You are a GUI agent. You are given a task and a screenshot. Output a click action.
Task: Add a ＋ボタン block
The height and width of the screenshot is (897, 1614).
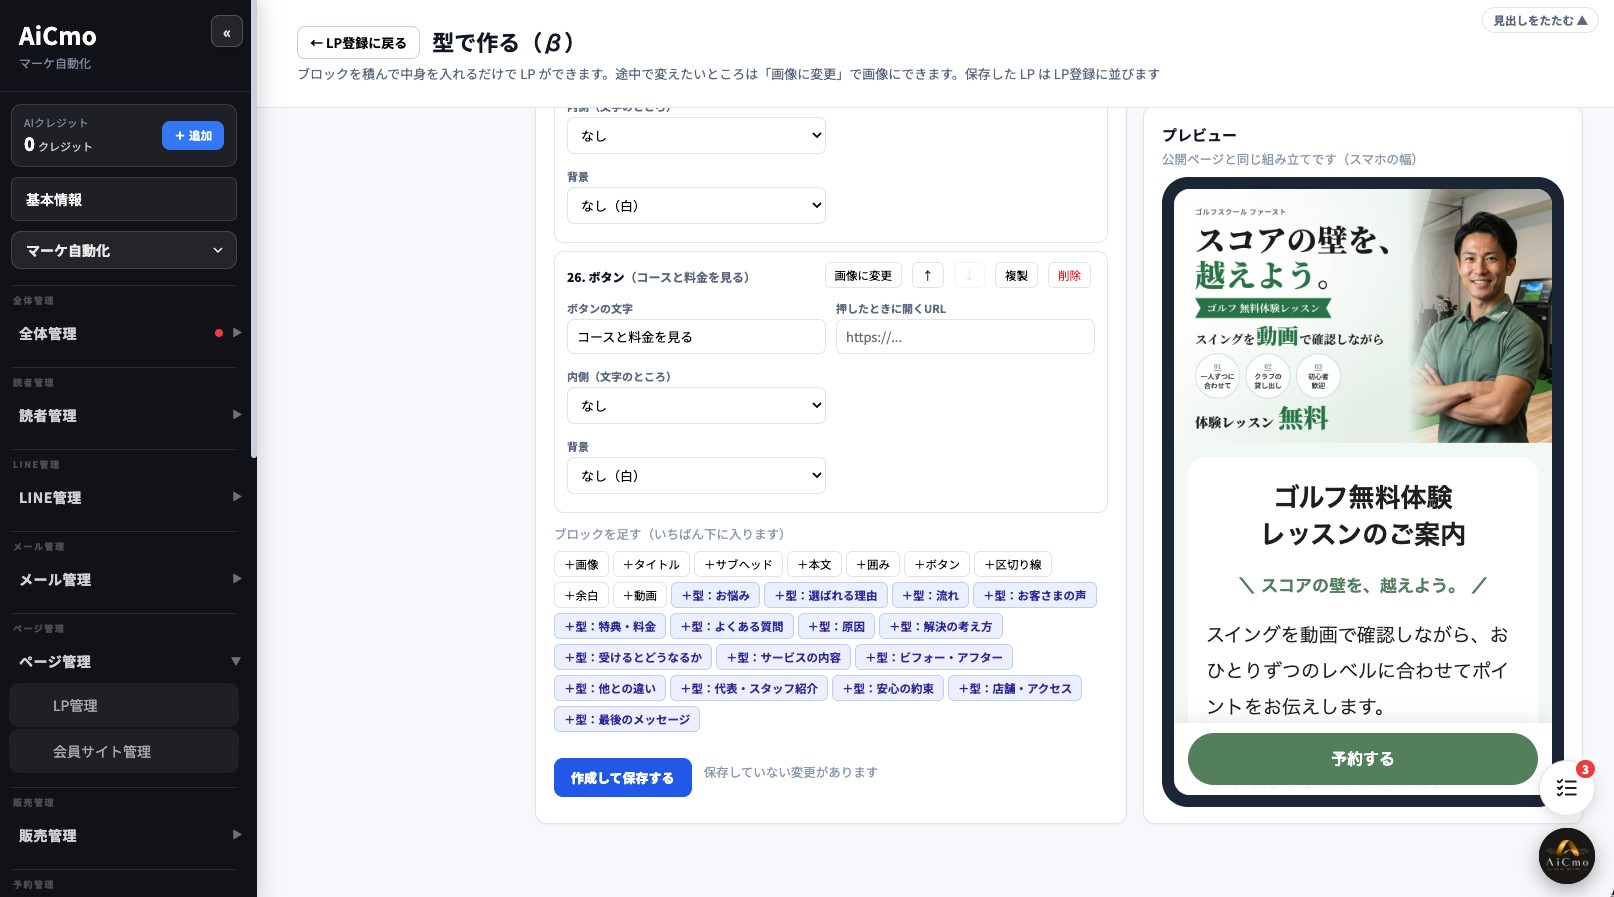[x=937, y=565]
